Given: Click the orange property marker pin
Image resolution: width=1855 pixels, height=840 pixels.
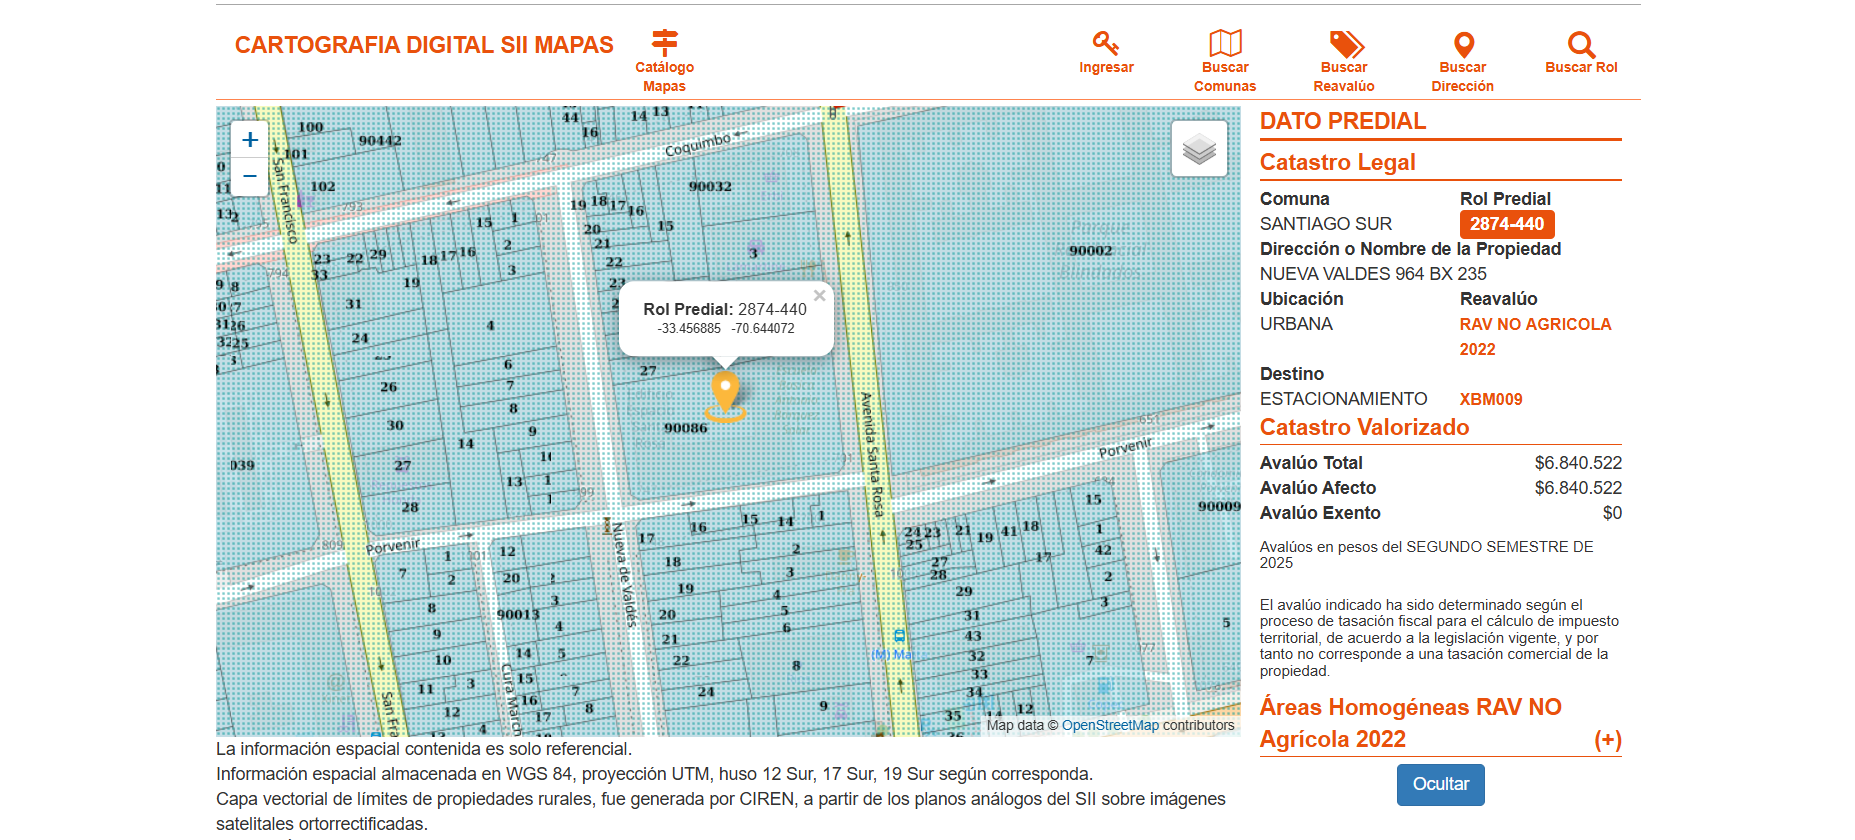Looking at the screenshot, I should point(725,395).
